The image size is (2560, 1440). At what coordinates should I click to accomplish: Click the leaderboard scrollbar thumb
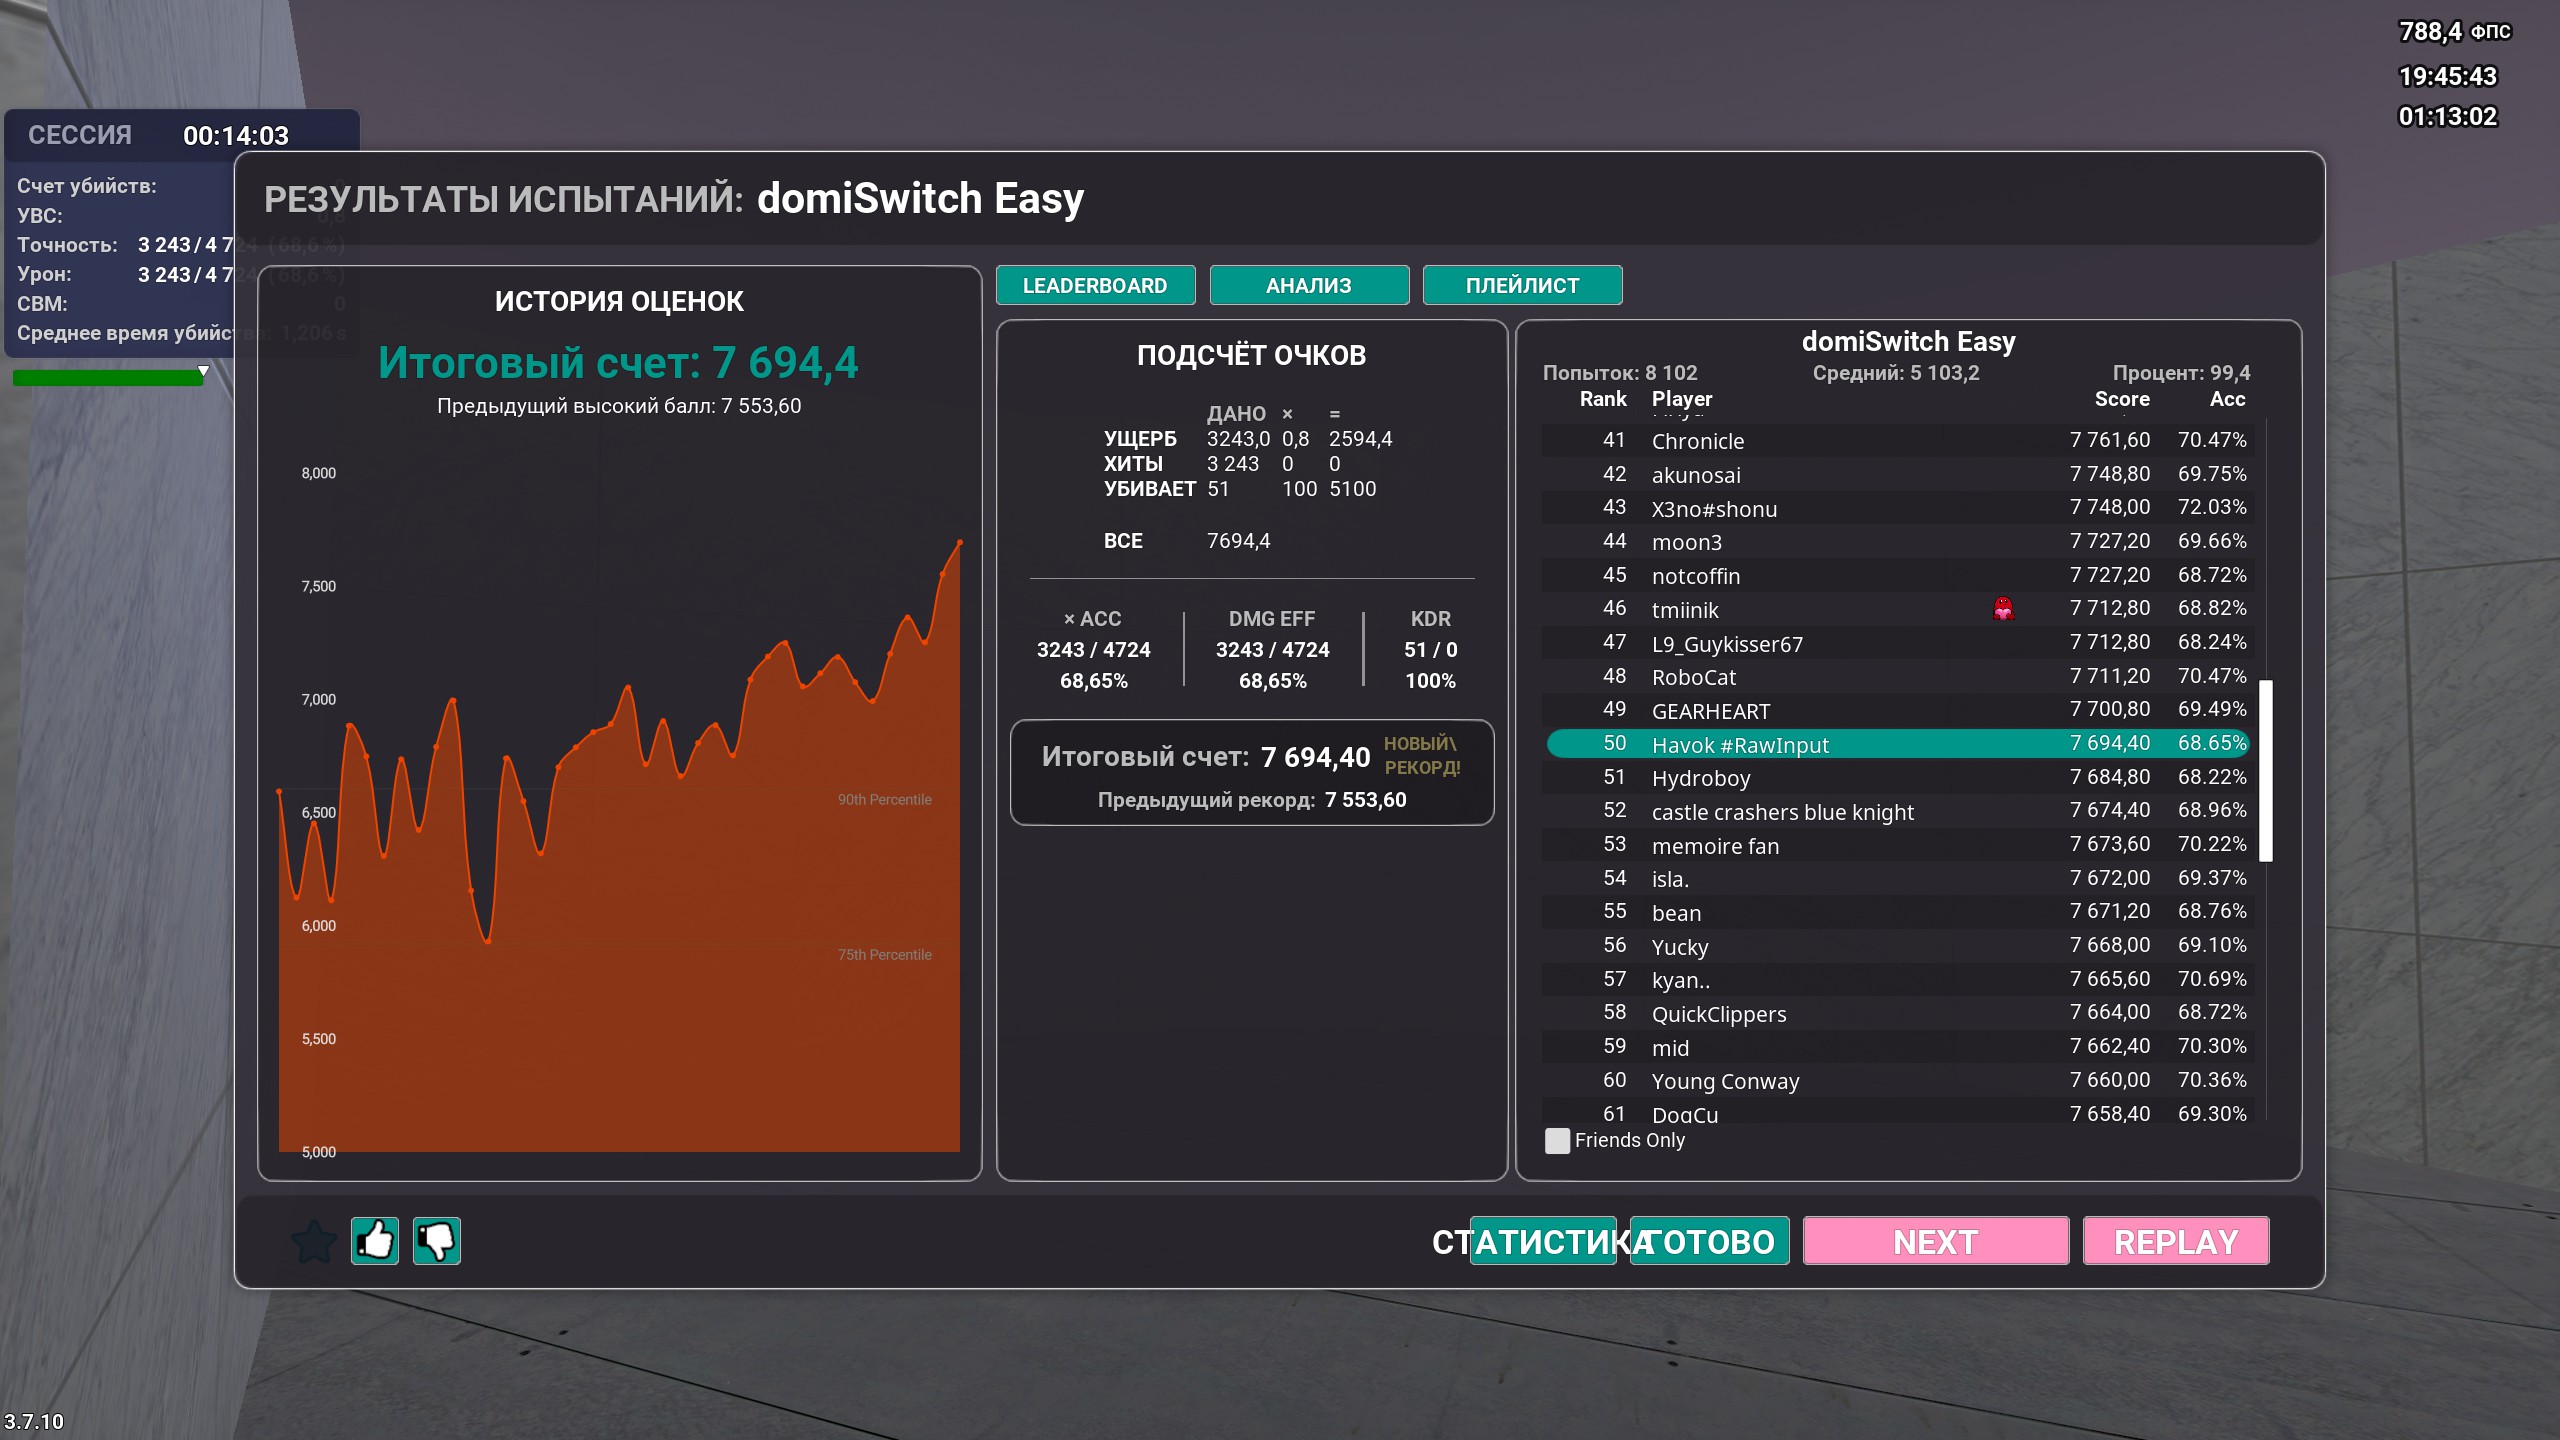(2266, 770)
